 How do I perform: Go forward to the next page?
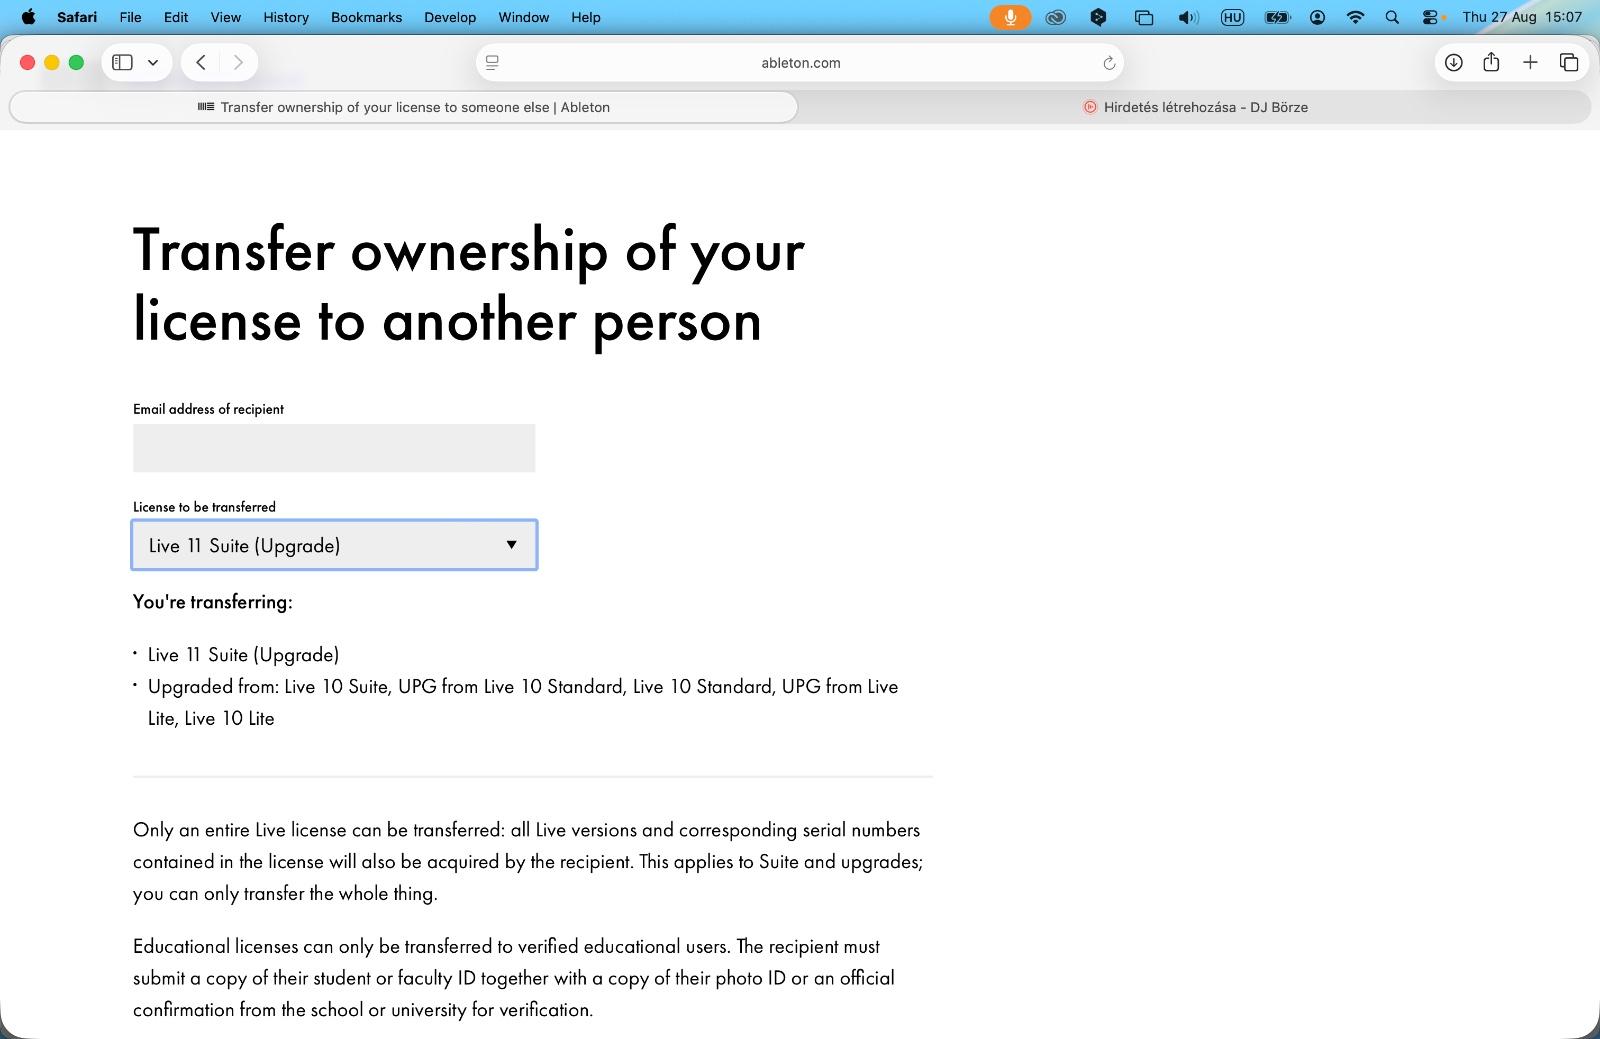[238, 62]
